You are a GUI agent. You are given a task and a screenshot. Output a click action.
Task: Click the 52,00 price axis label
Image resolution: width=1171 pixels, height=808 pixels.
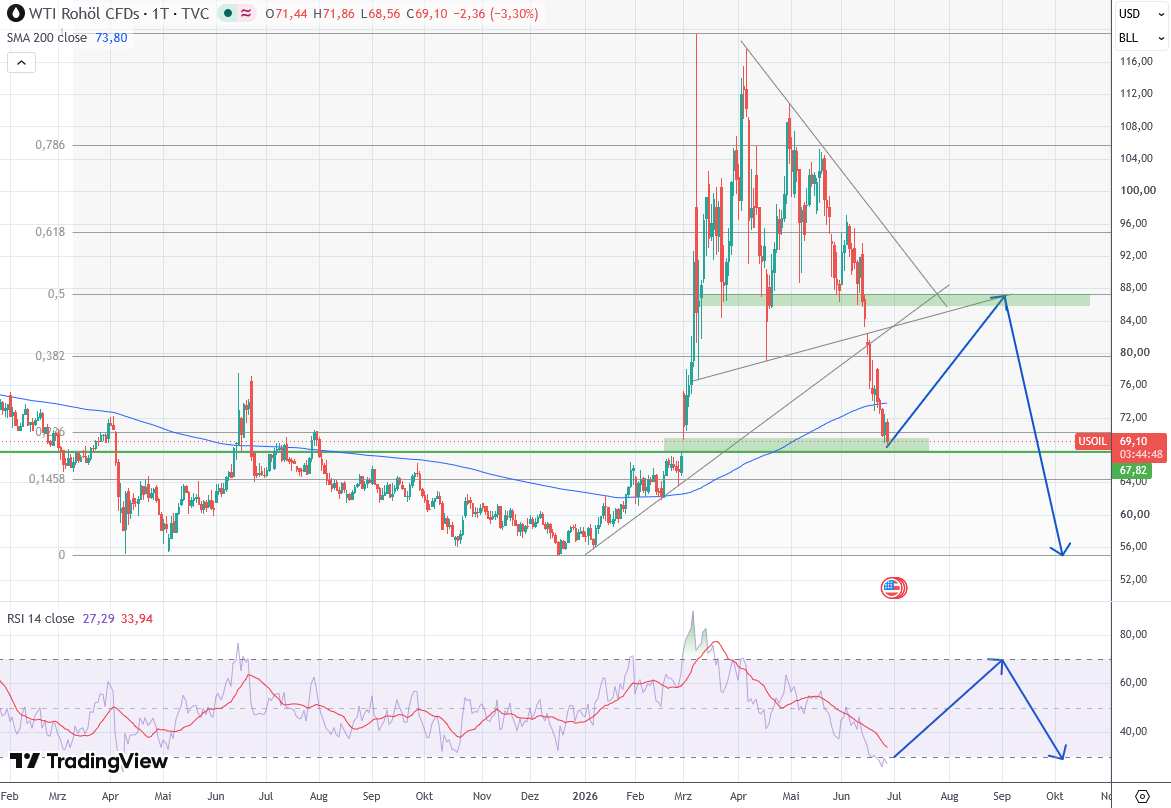[x=1133, y=579]
